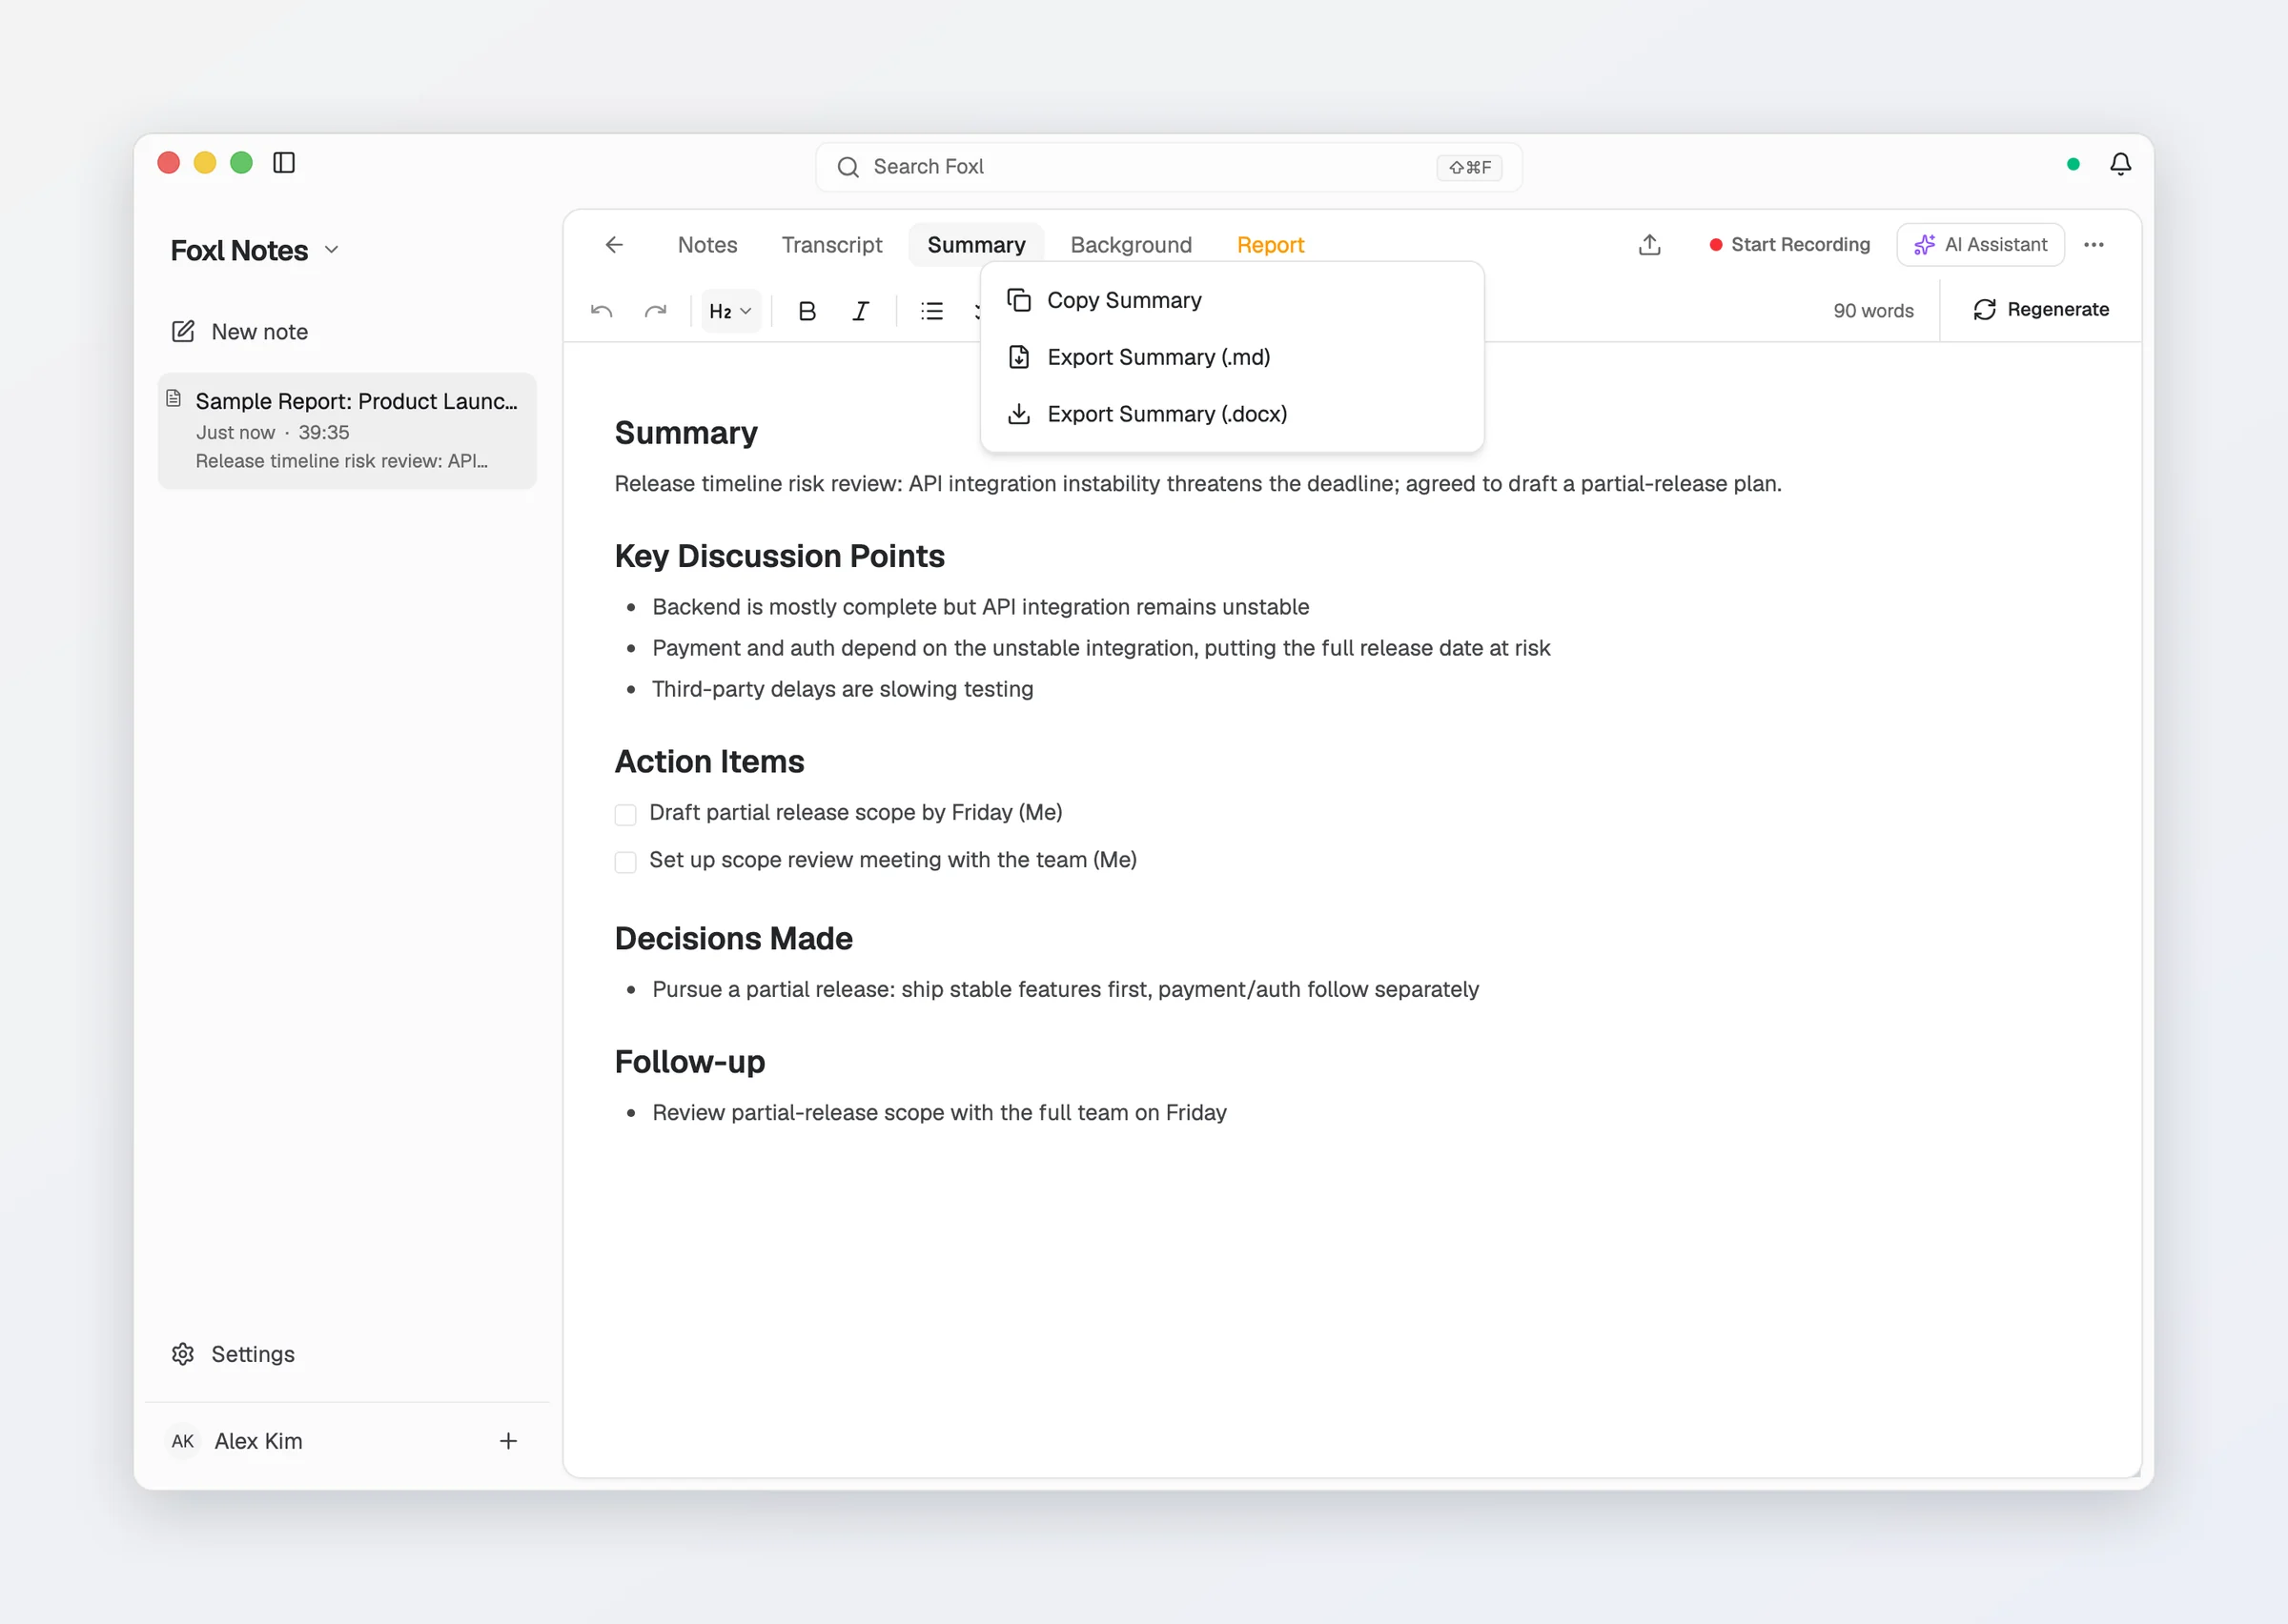2288x1624 pixels.
Task: Open the Report tab
Action: pos(1270,245)
